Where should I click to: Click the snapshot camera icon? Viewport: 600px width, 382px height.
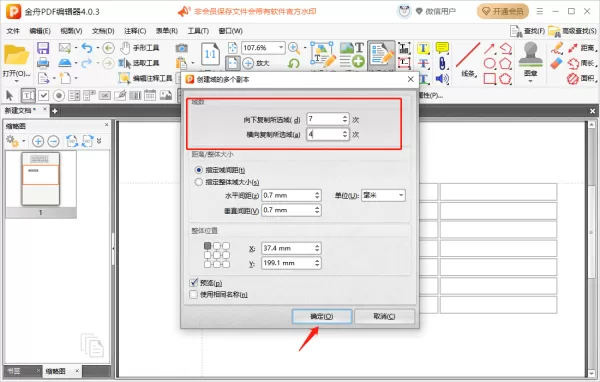pyautogui.click(x=181, y=48)
